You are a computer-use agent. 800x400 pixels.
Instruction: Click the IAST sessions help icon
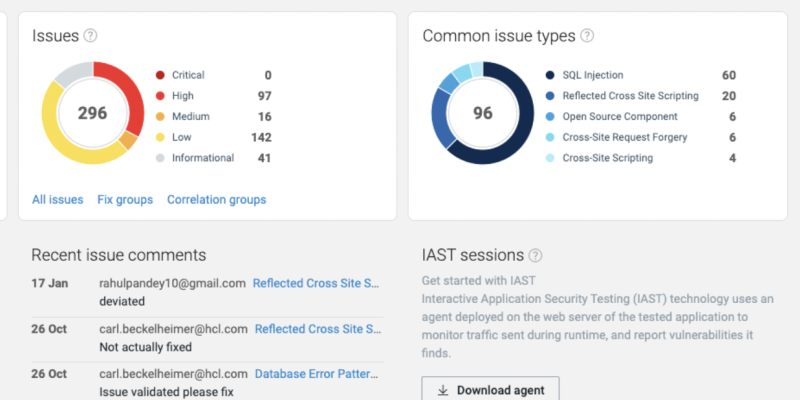[536, 256]
